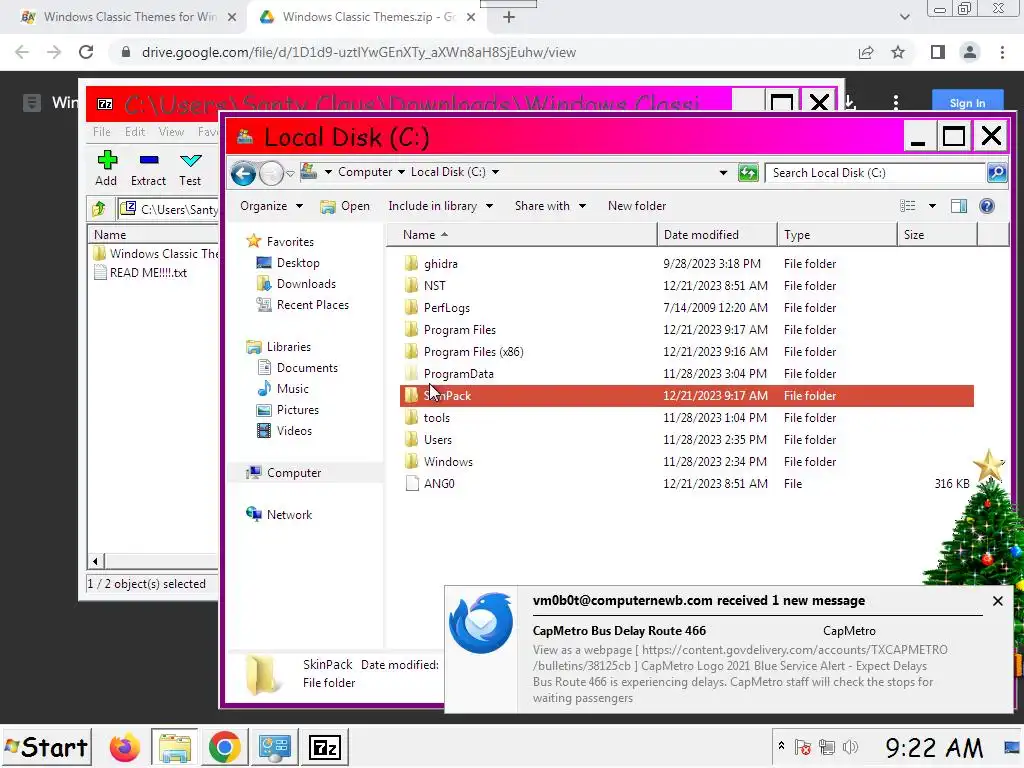Open the Chrome profile avatar icon
Viewport: 1024px width, 768px height.
point(970,52)
